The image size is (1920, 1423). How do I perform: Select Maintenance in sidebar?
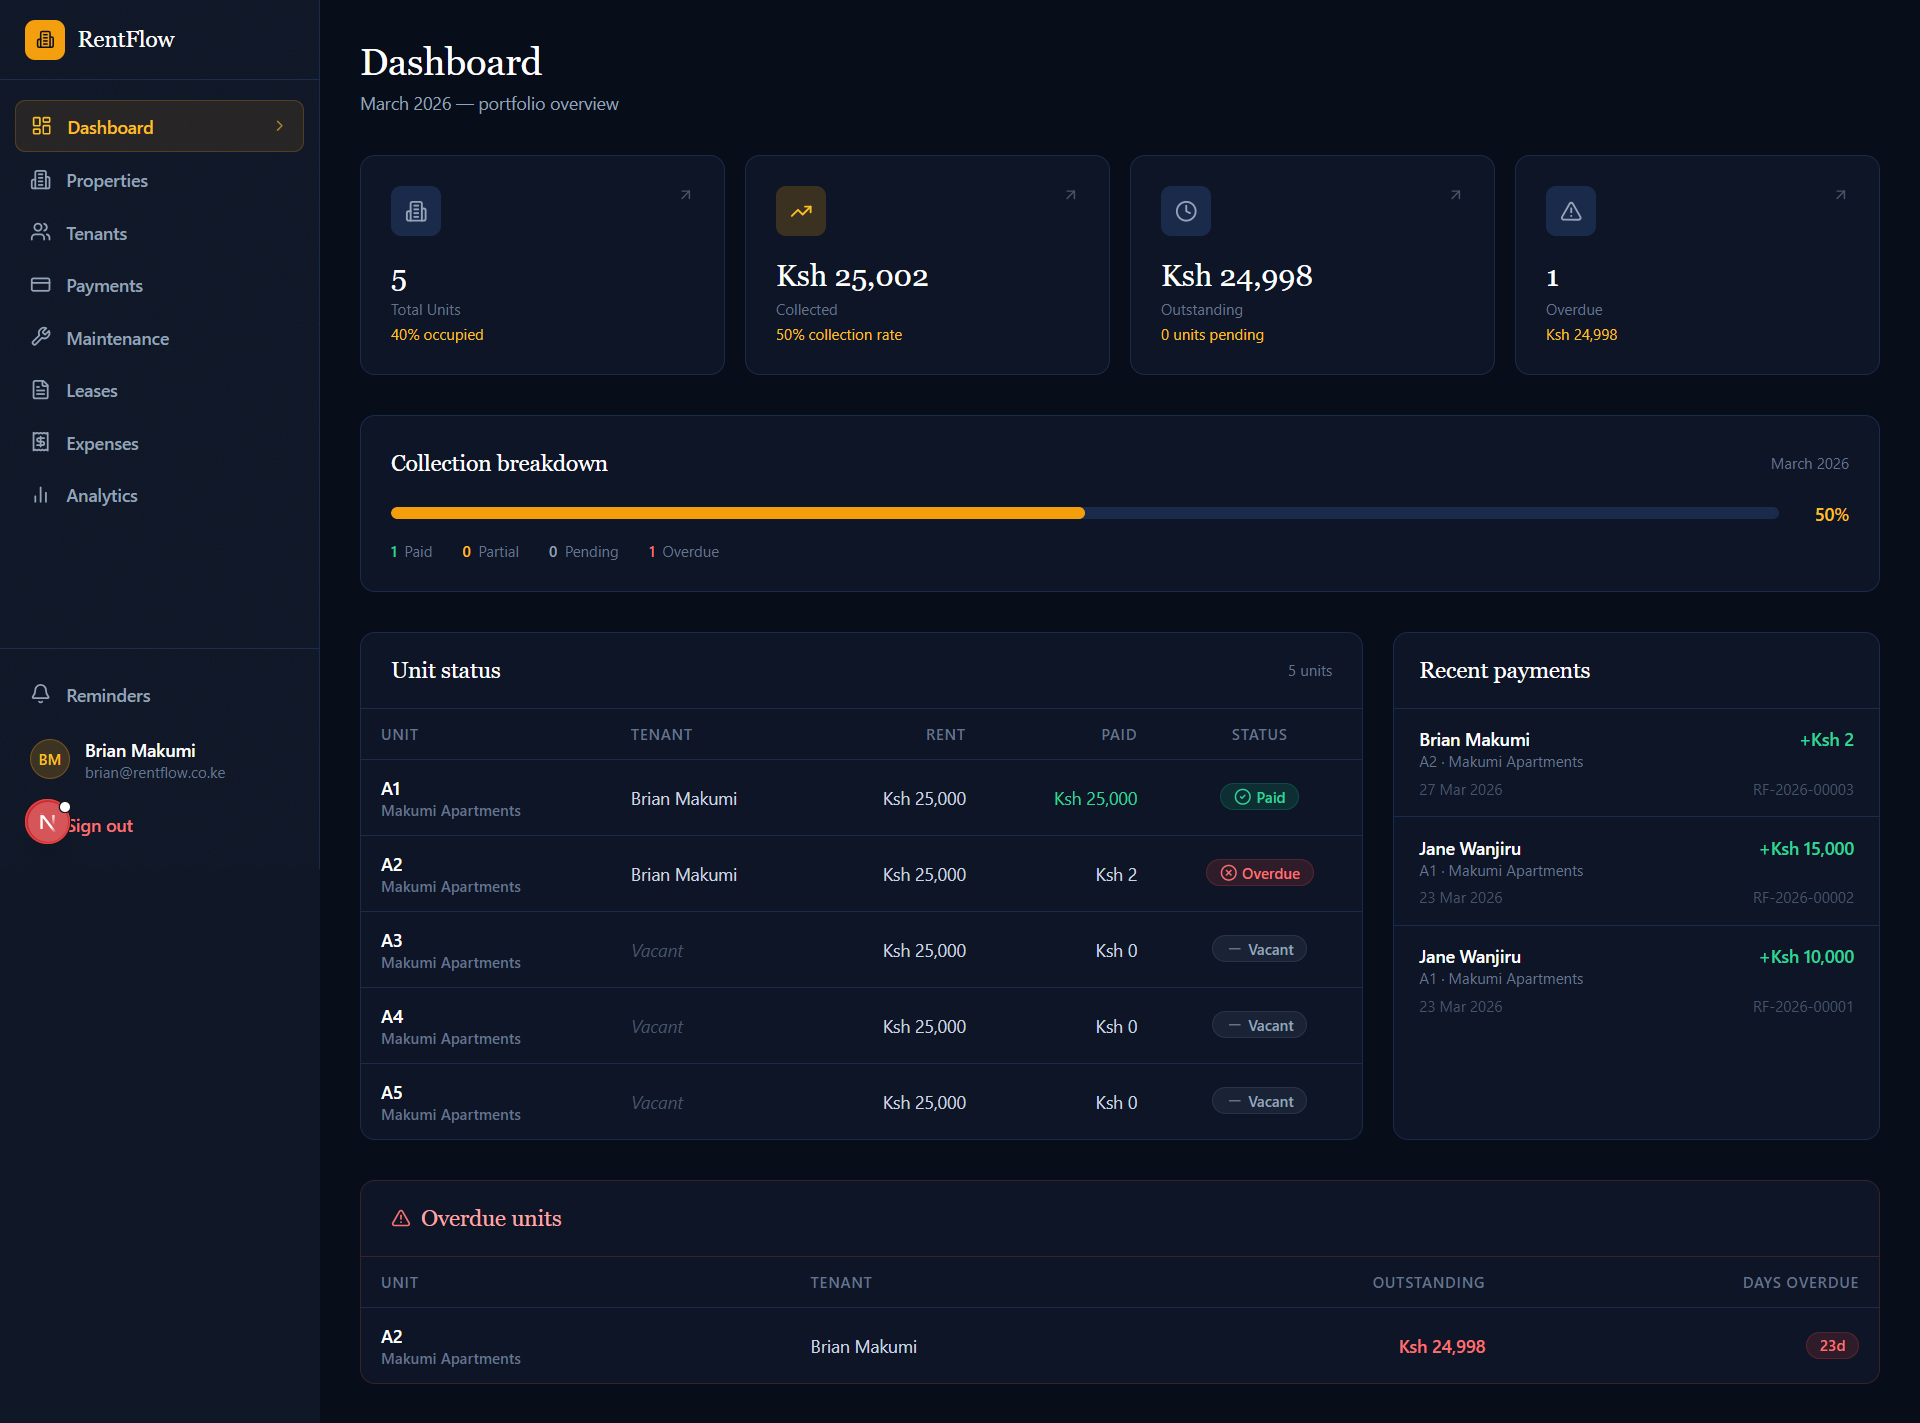tap(159, 338)
